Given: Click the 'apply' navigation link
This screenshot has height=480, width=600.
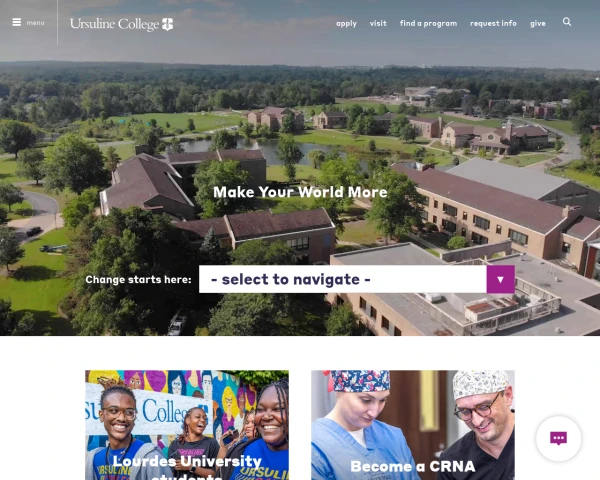Looking at the screenshot, I should (x=346, y=24).
